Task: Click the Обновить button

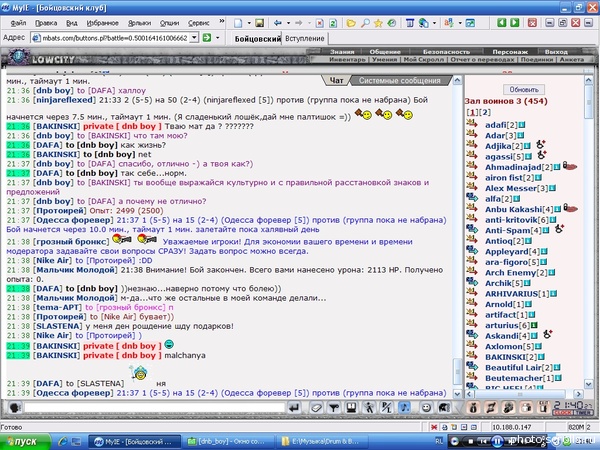Action: pyautogui.click(x=524, y=90)
